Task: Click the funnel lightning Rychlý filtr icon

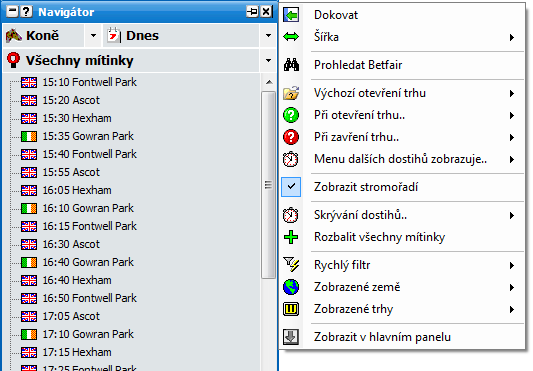Action: pos(291,265)
